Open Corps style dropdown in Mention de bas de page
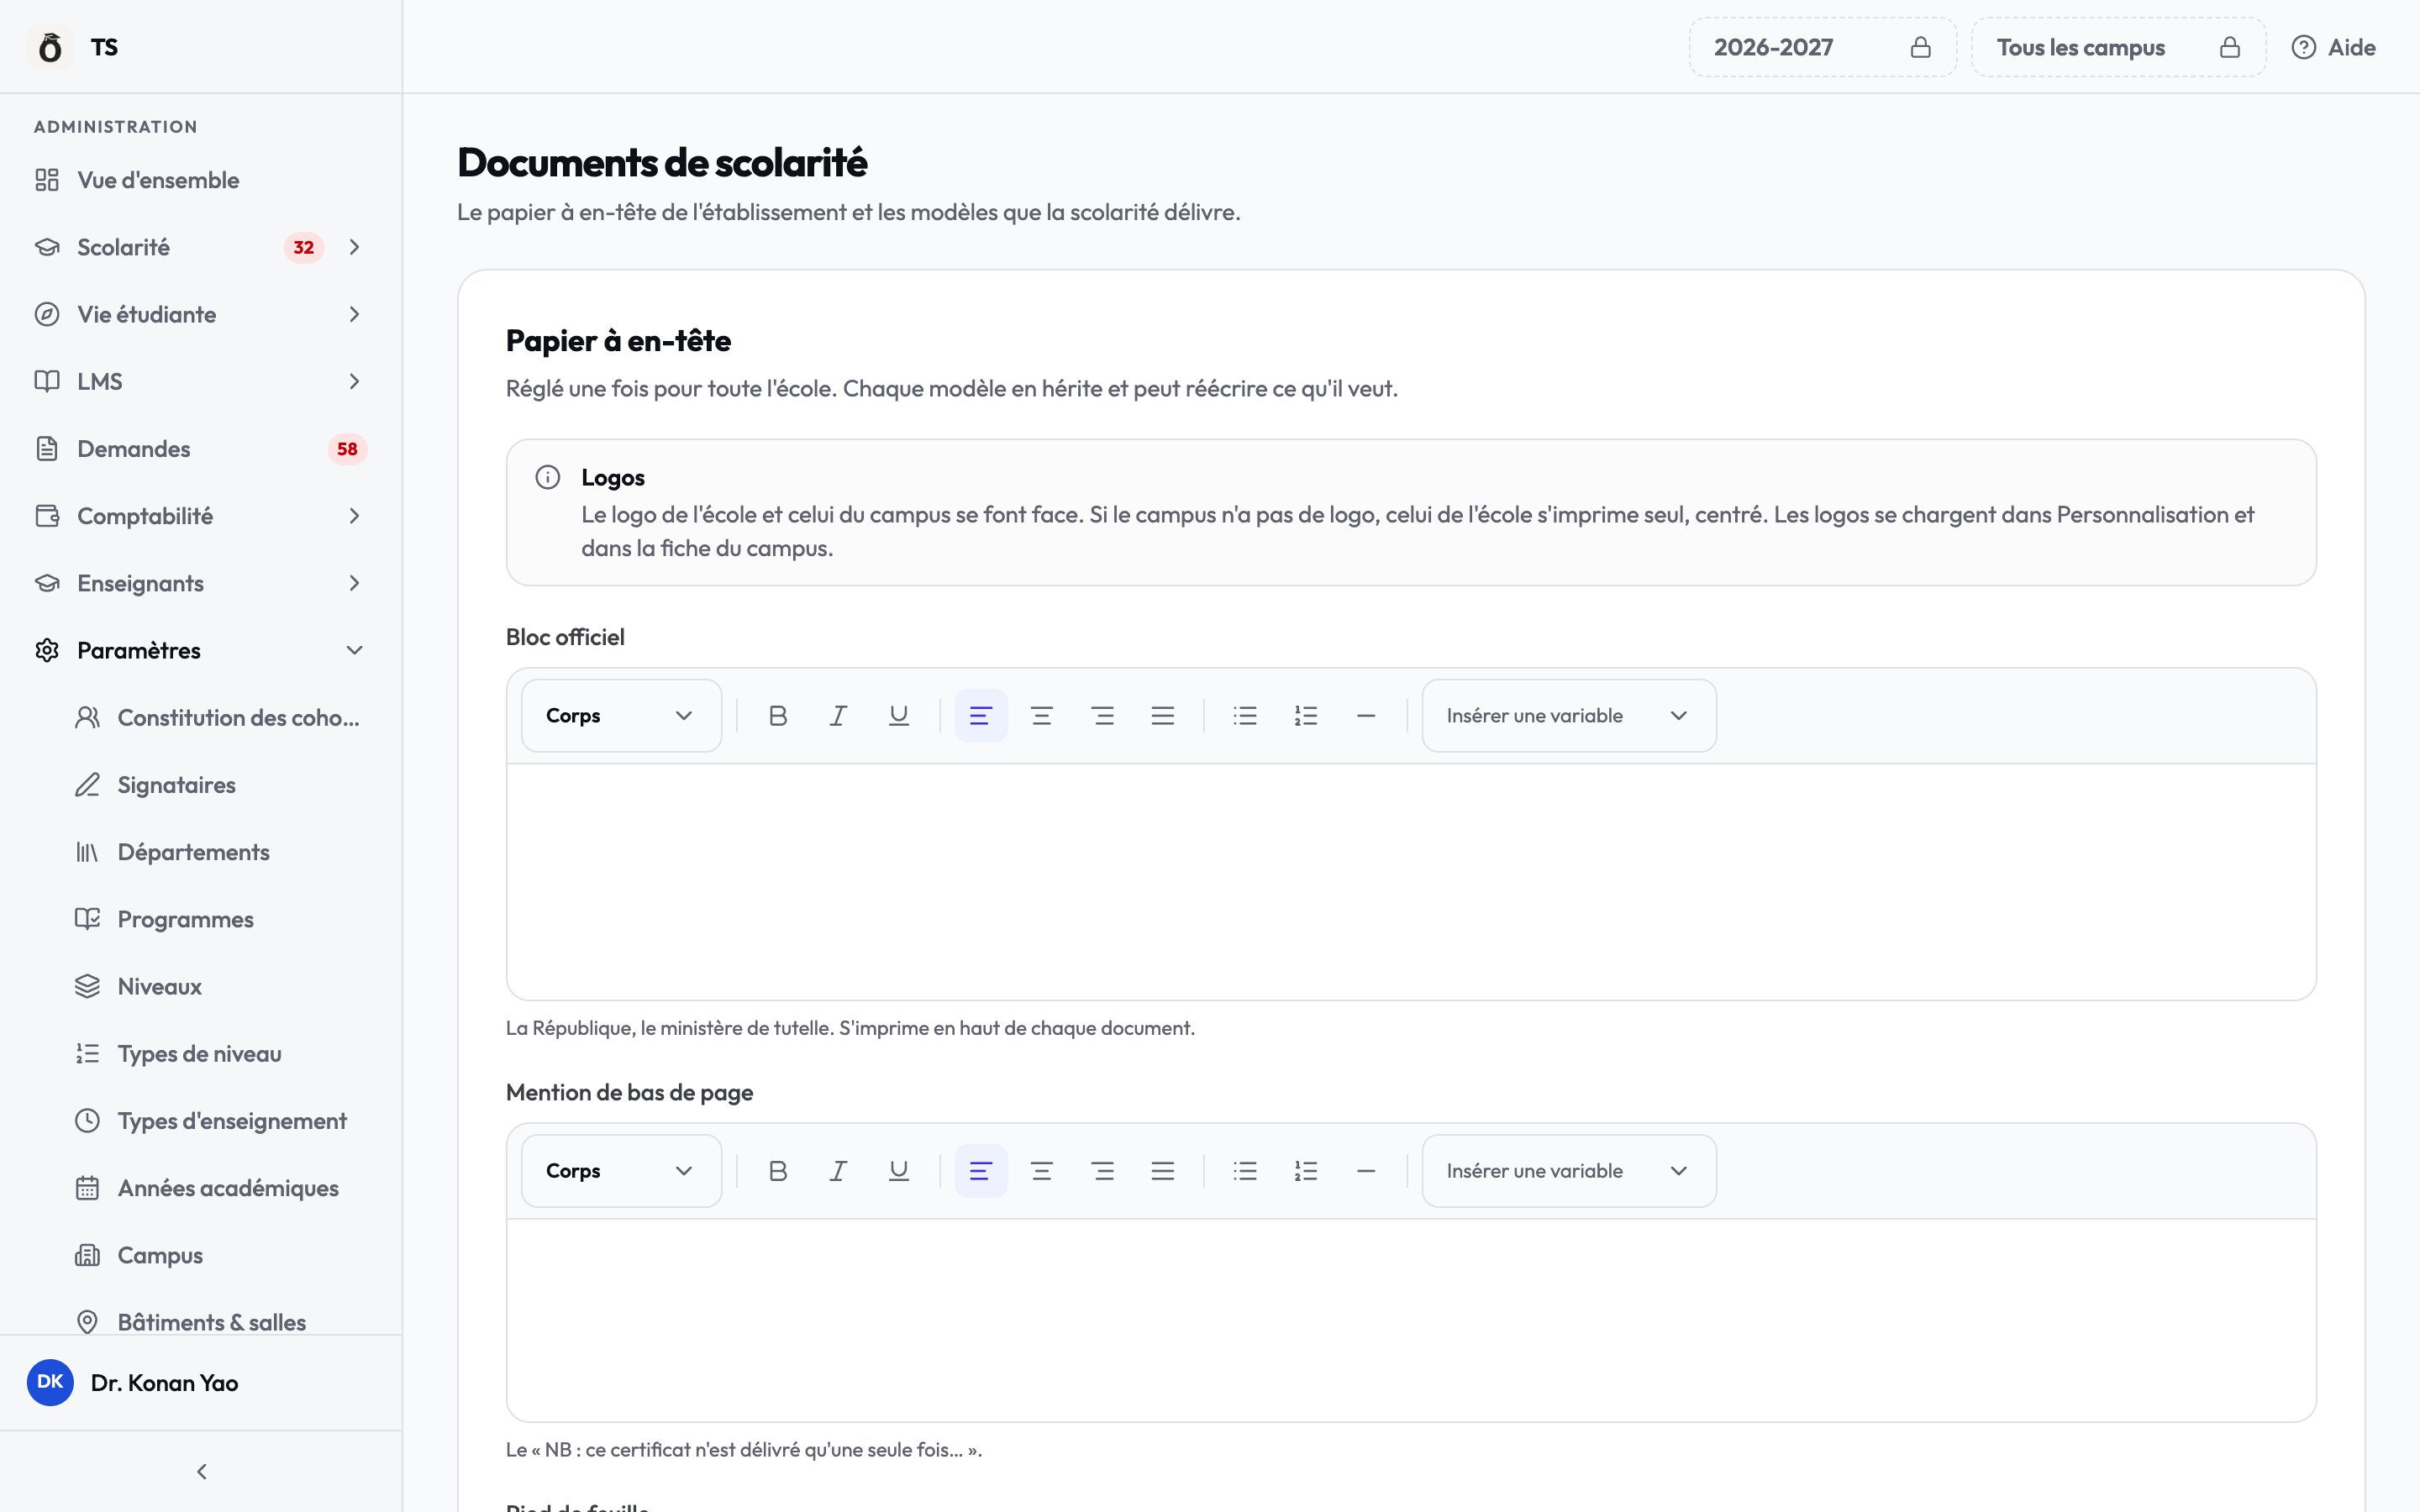Viewport: 2420px width, 1512px height. pos(621,1171)
